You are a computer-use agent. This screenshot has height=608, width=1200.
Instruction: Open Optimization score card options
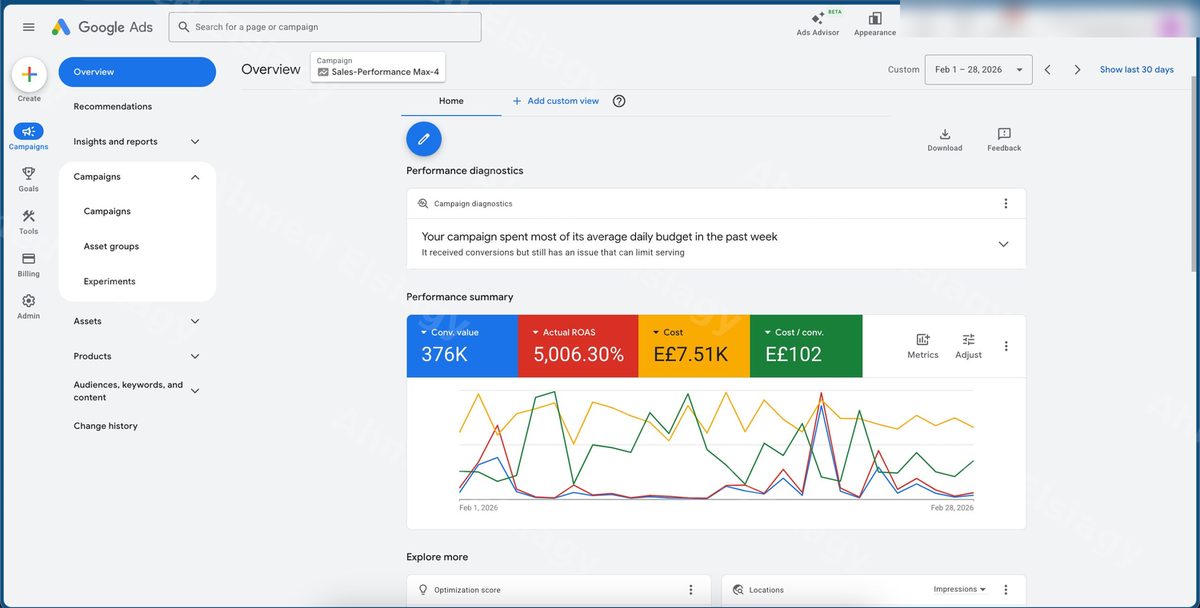coord(690,590)
